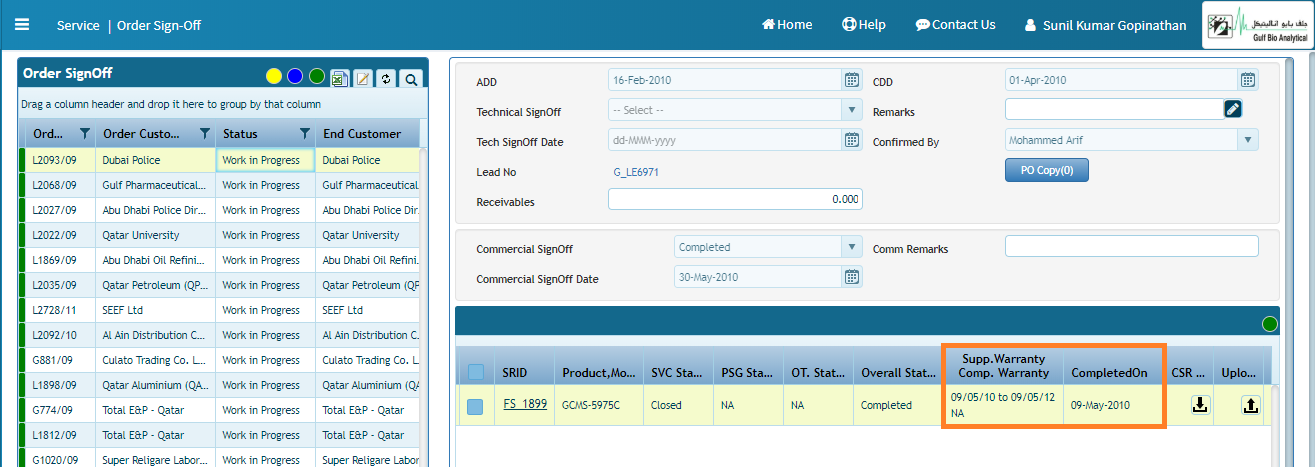Select order row L2093/09
The image size is (1315, 467).
coord(219,160)
